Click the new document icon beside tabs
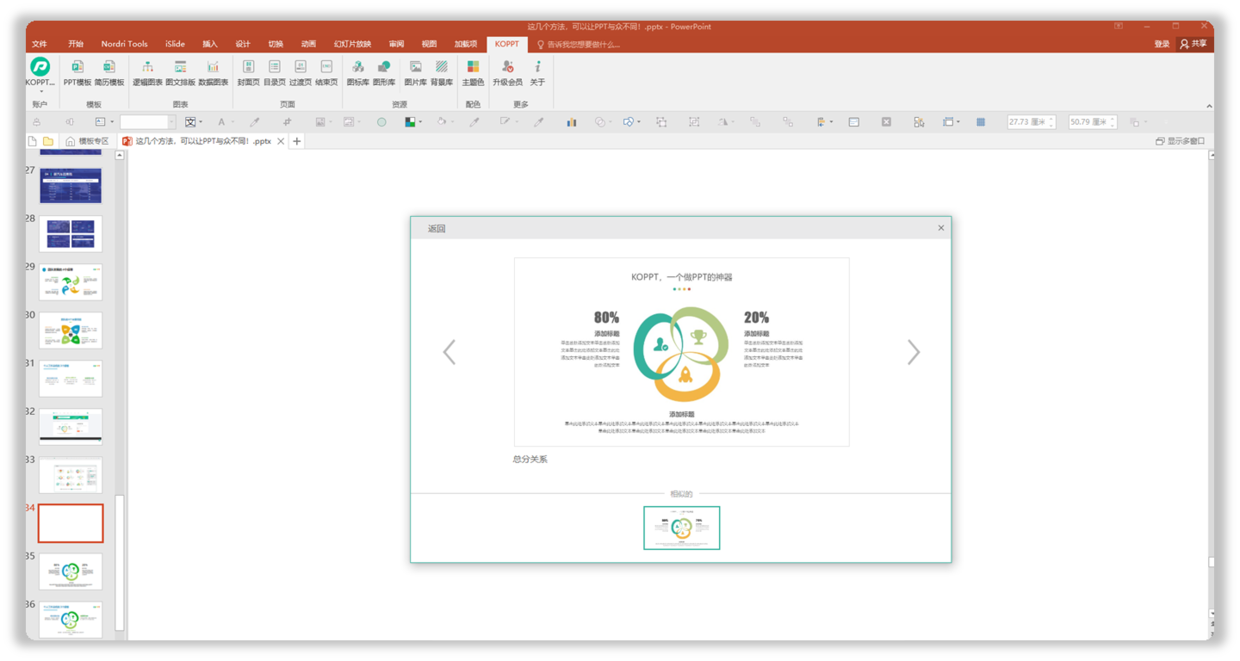This screenshot has height=661, width=1240. (x=33, y=141)
